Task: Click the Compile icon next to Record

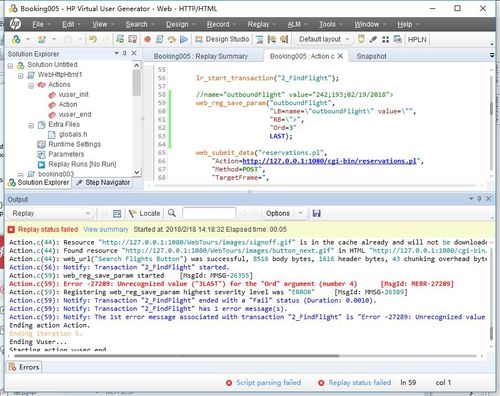Action: (160, 39)
